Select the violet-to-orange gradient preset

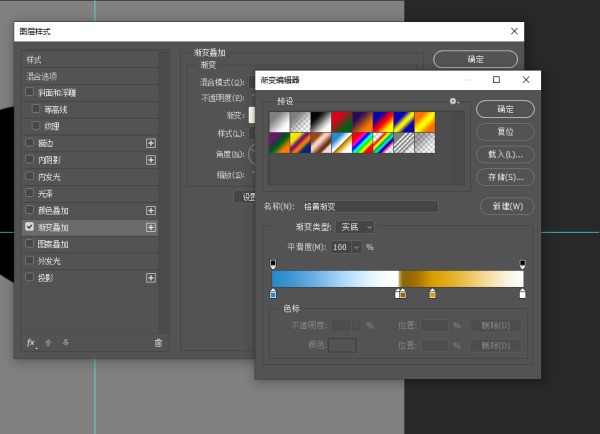point(362,122)
